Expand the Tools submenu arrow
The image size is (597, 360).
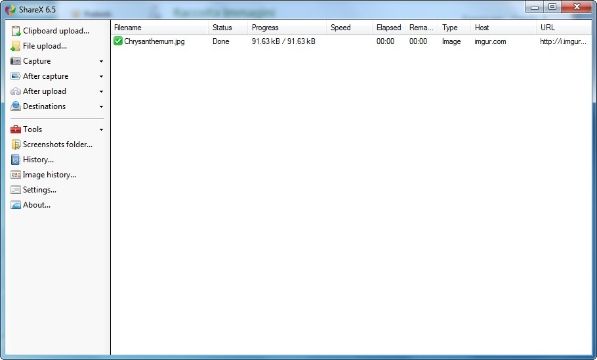[x=101, y=130]
